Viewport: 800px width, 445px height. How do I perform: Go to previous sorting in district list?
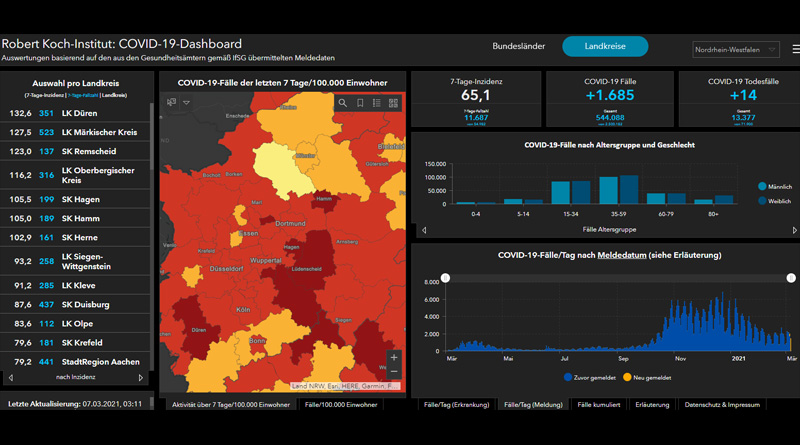coord(11,378)
